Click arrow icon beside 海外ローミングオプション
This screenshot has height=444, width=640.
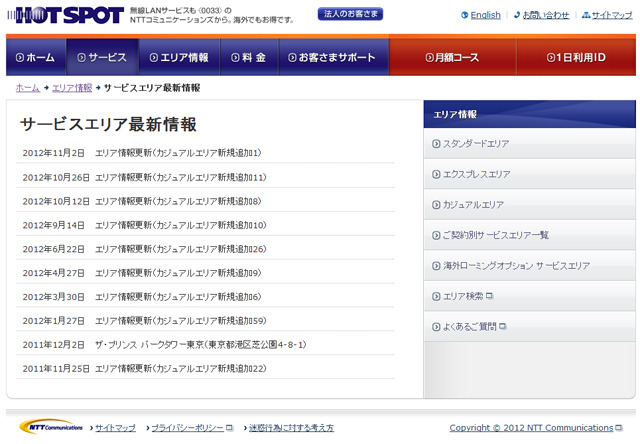coord(436,266)
